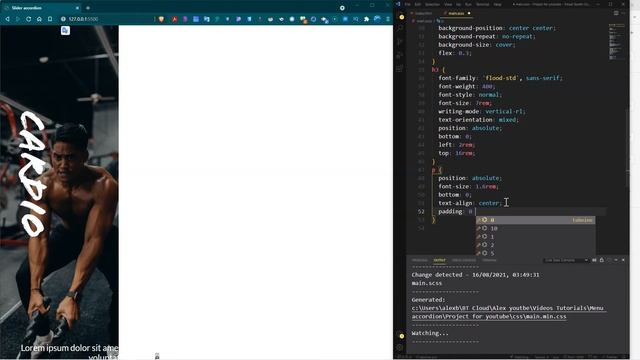Go back in the browser
The height and width of the screenshot is (360, 640).
pyautogui.click(x=7, y=19)
